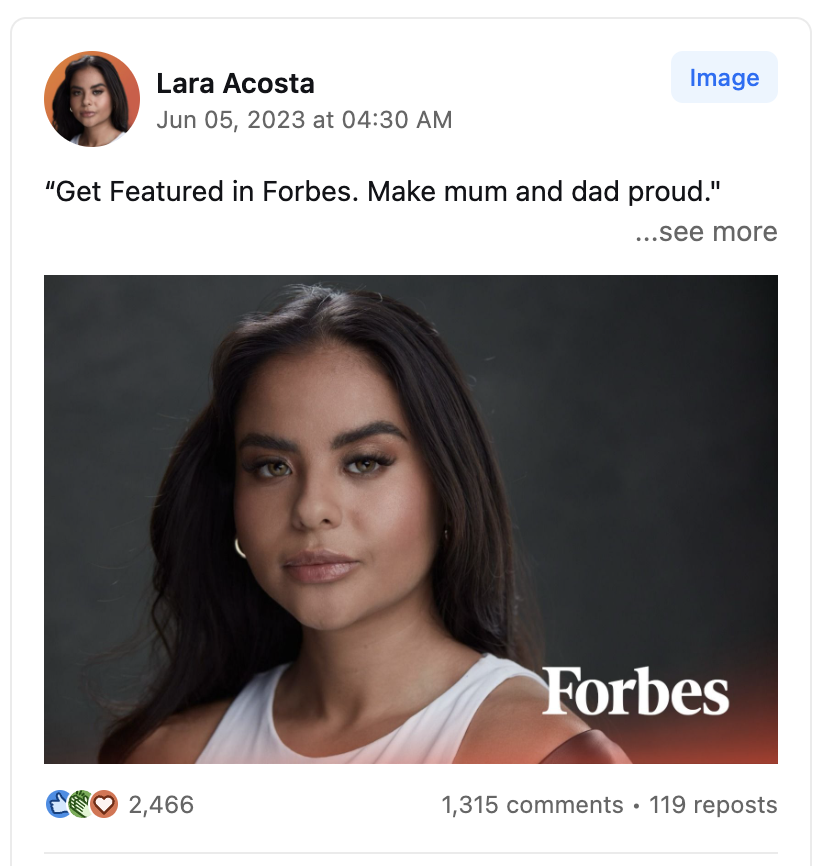The width and height of the screenshot is (824, 866).
Task: Click the like thumbs-up reaction icon
Action: pyautogui.click(x=58, y=803)
